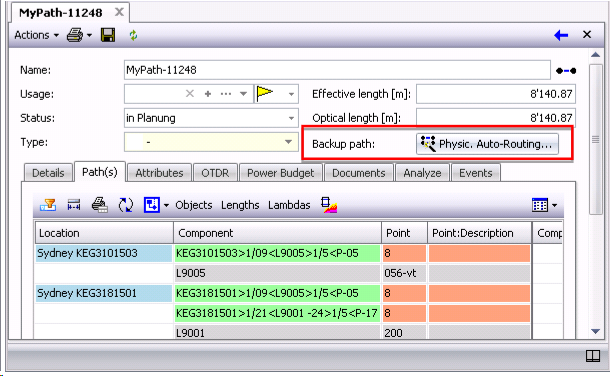Click the filter icon in path toolbar
610x376 pixels.
pos(48,205)
